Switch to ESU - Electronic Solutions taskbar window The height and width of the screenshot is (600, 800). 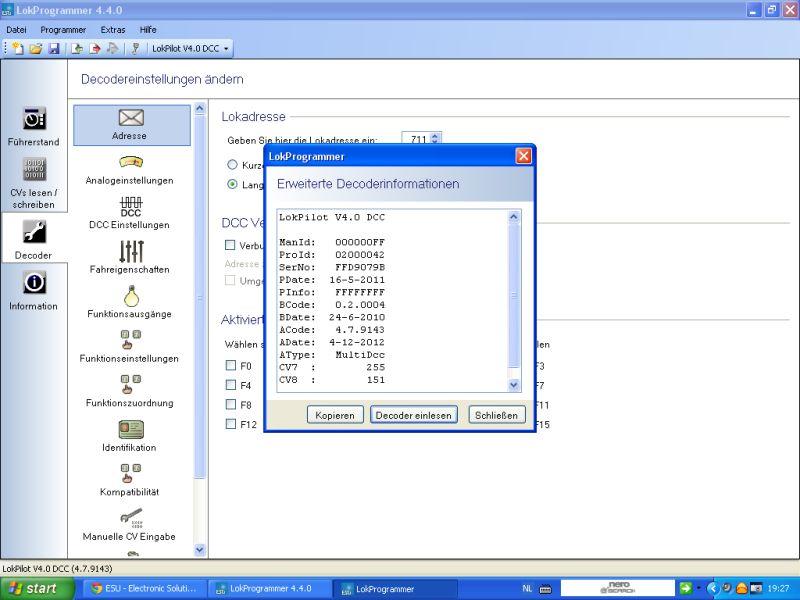tap(144, 589)
